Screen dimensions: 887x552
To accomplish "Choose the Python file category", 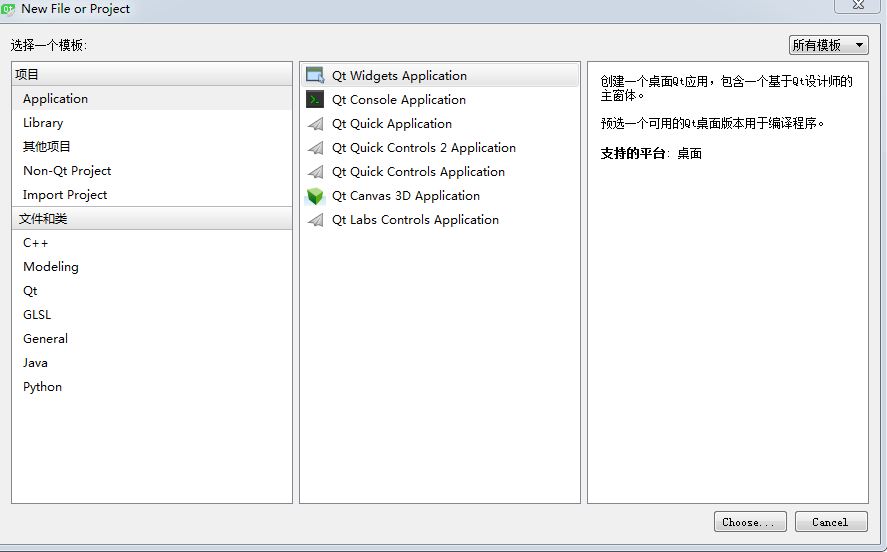I will click(x=43, y=387).
